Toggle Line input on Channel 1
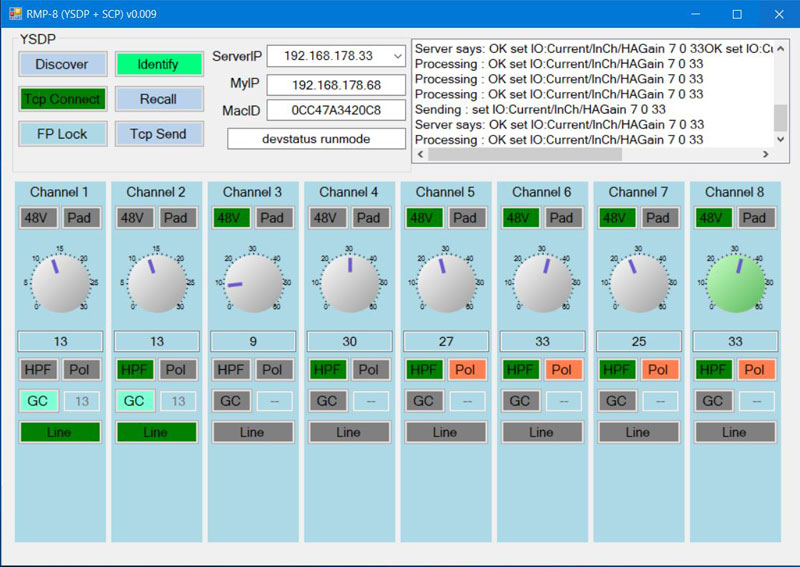This screenshot has height=567, width=800. (60, 433)
